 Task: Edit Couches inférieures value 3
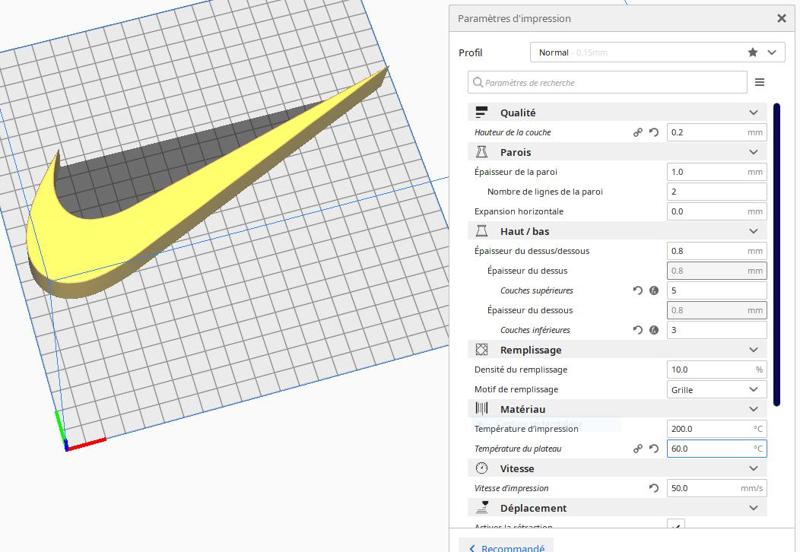tap(716, 330)
